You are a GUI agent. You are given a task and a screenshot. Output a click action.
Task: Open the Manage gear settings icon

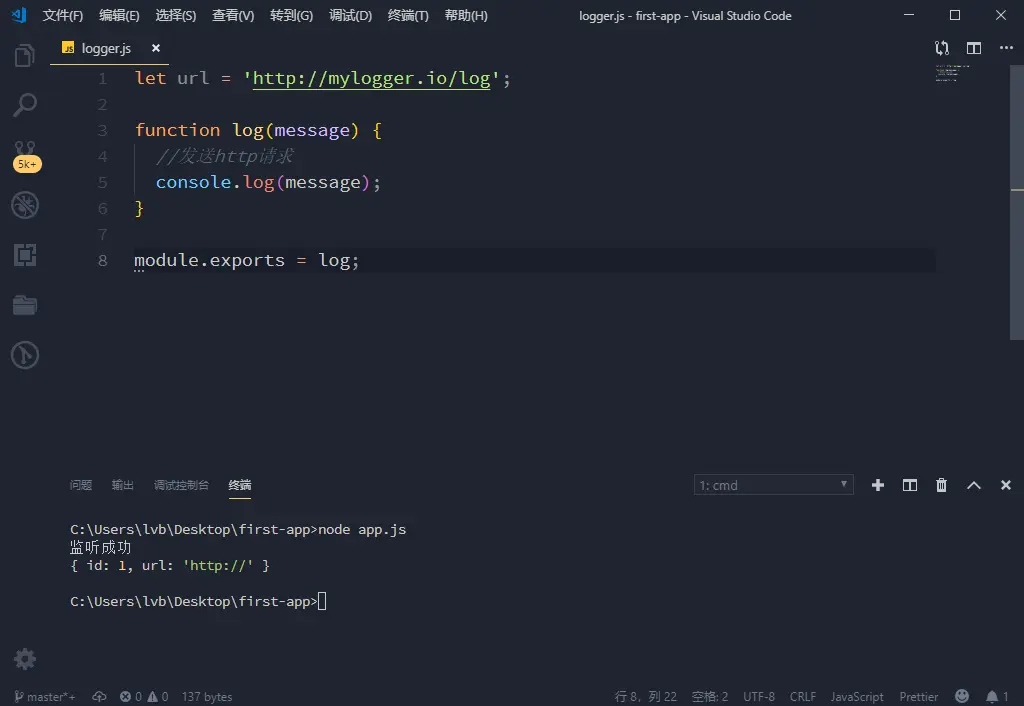pyautogui.click(x=25, y=659)
